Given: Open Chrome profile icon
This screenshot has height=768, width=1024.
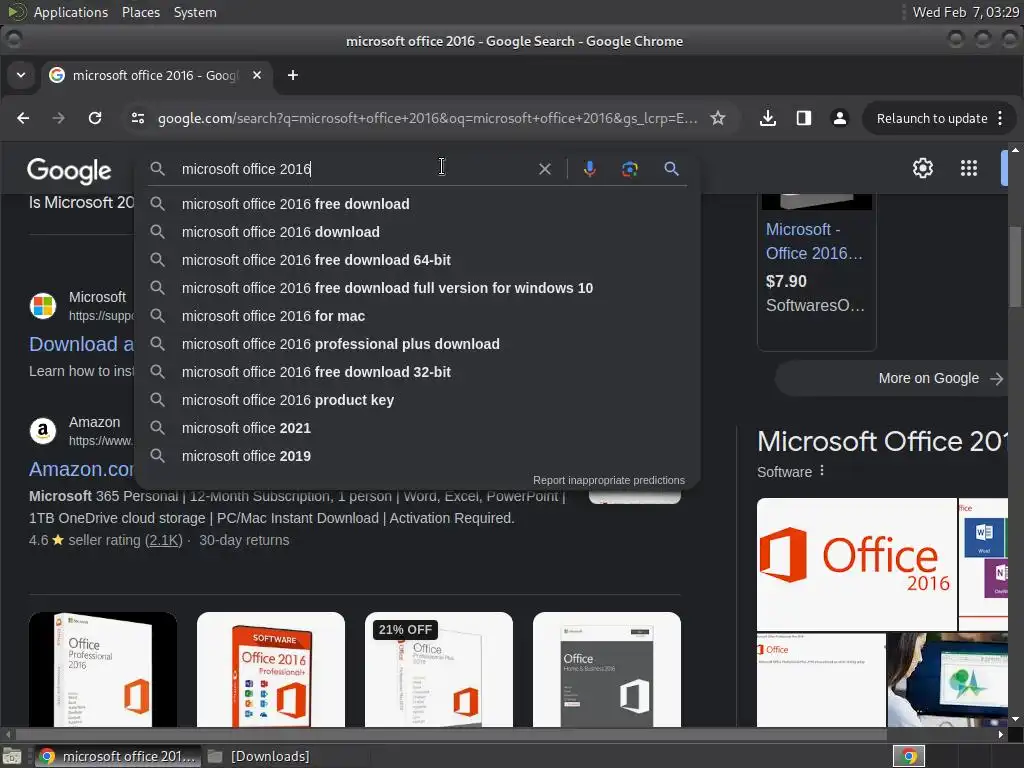Looking at the screenshot, I should point(840,118).
